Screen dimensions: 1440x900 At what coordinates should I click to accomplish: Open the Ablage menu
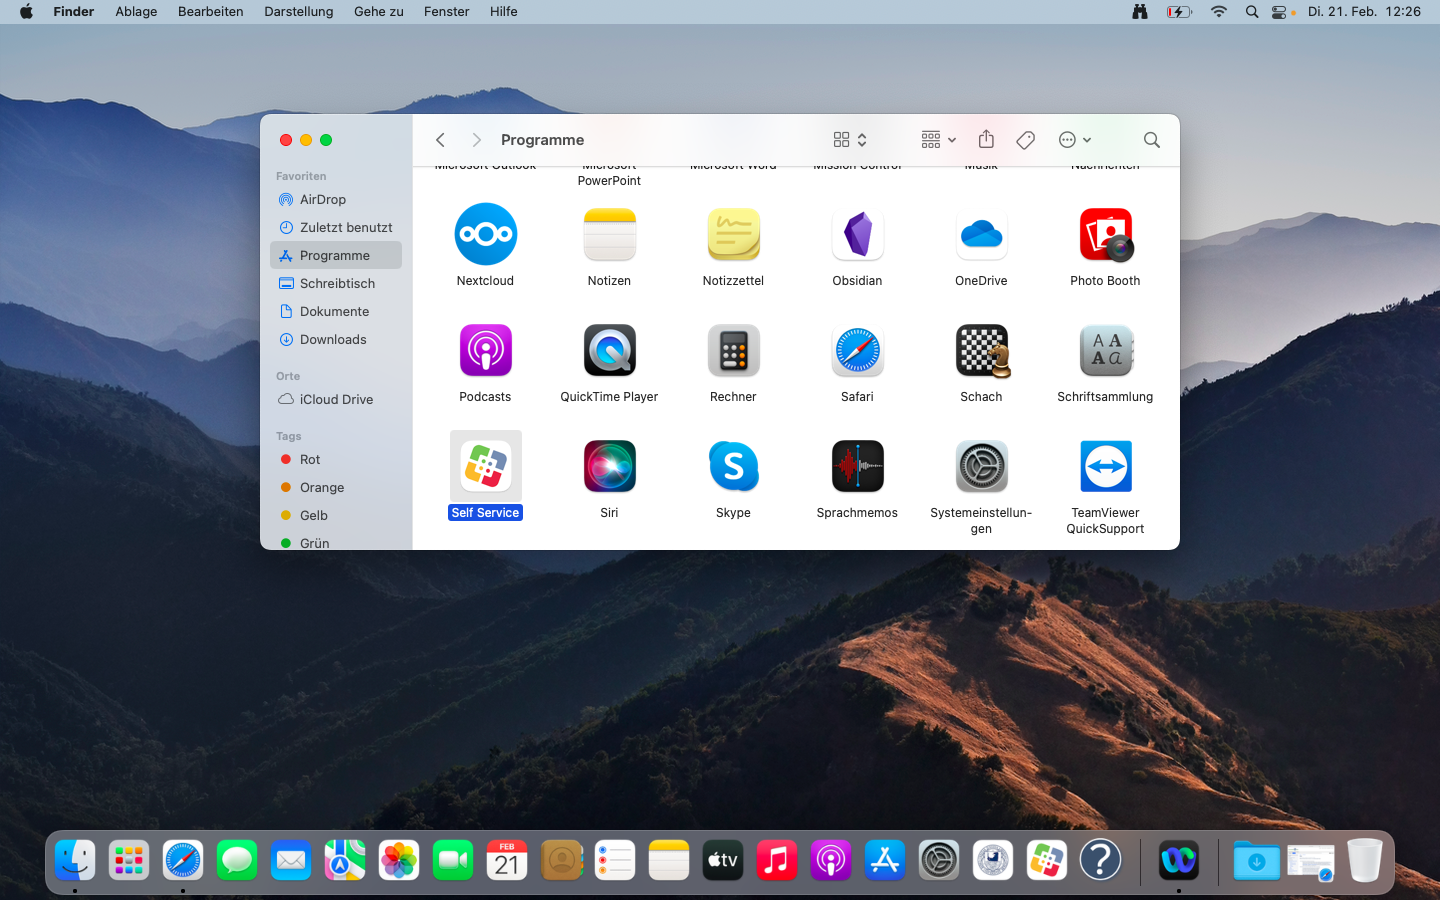[x=136, y=12]
